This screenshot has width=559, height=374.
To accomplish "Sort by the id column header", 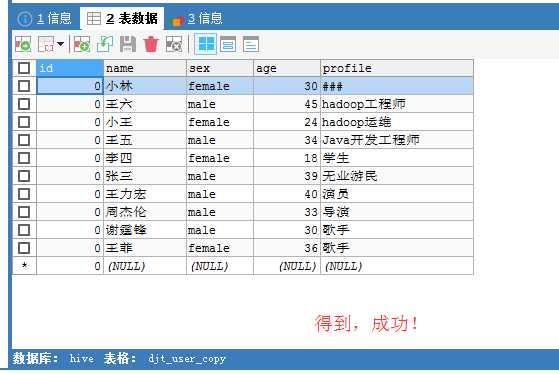I will (70, 68).
